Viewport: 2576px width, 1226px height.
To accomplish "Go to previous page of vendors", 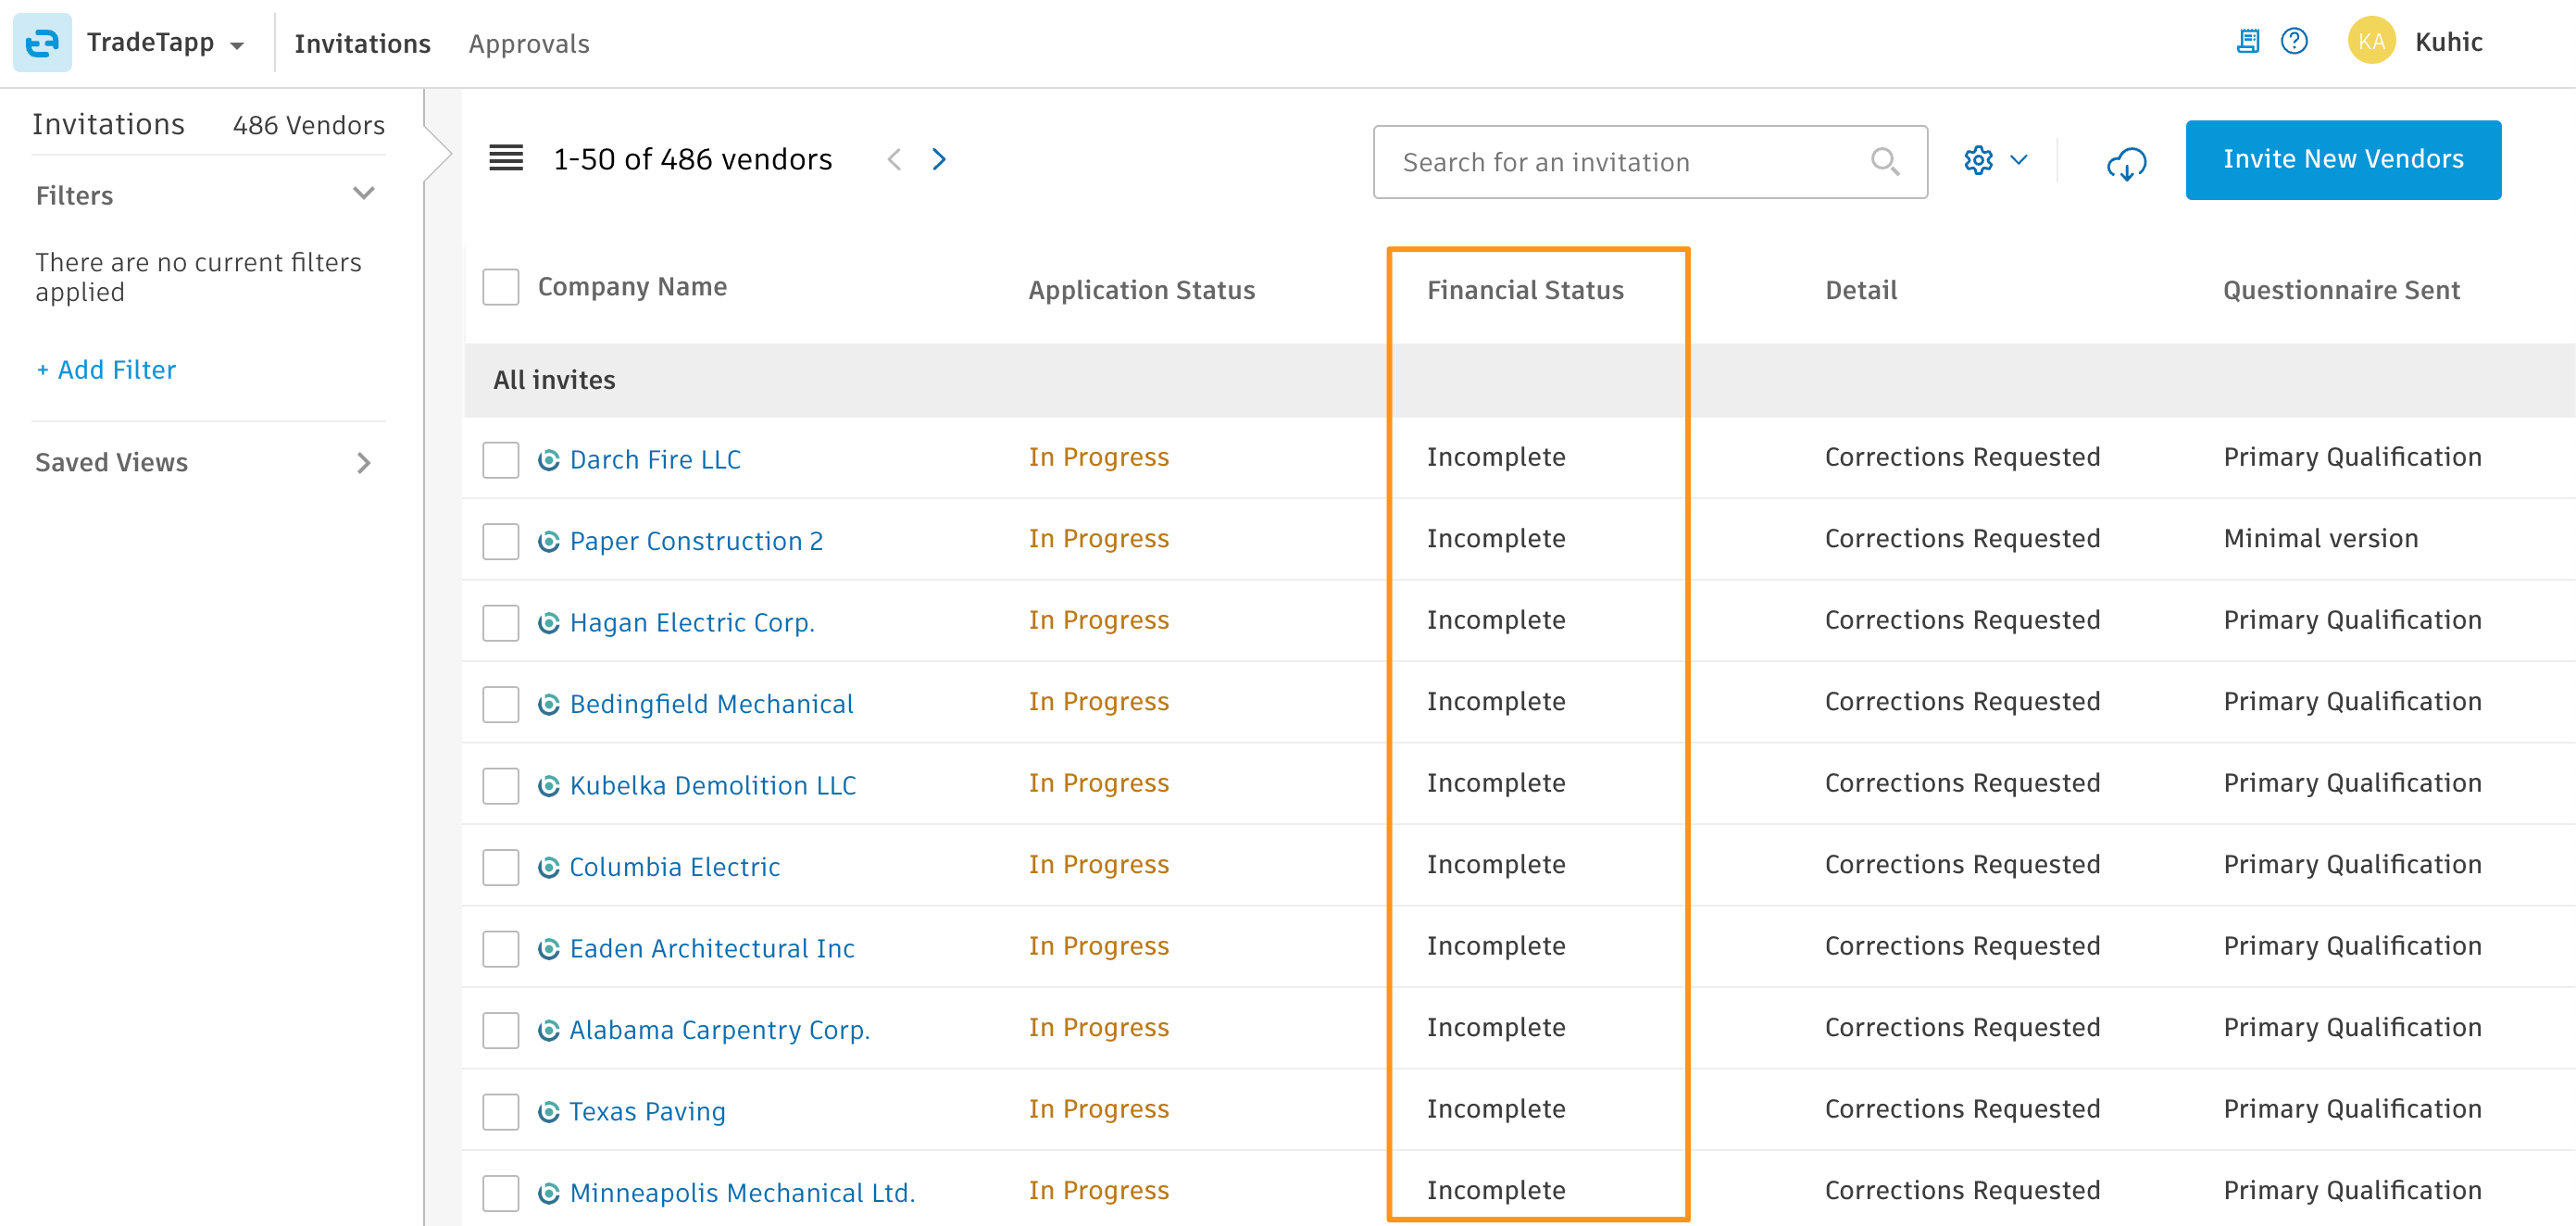I will (894, 159).
